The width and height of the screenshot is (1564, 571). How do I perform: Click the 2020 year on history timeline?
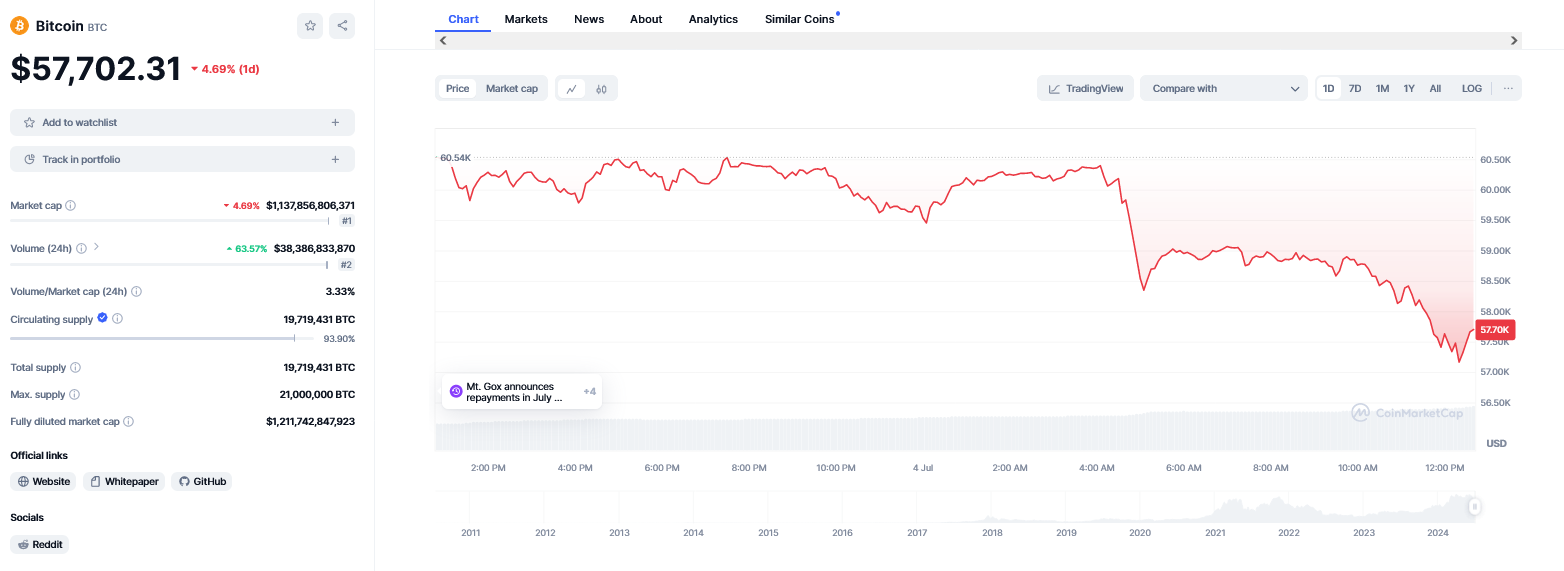click(x=1140, y=533)
